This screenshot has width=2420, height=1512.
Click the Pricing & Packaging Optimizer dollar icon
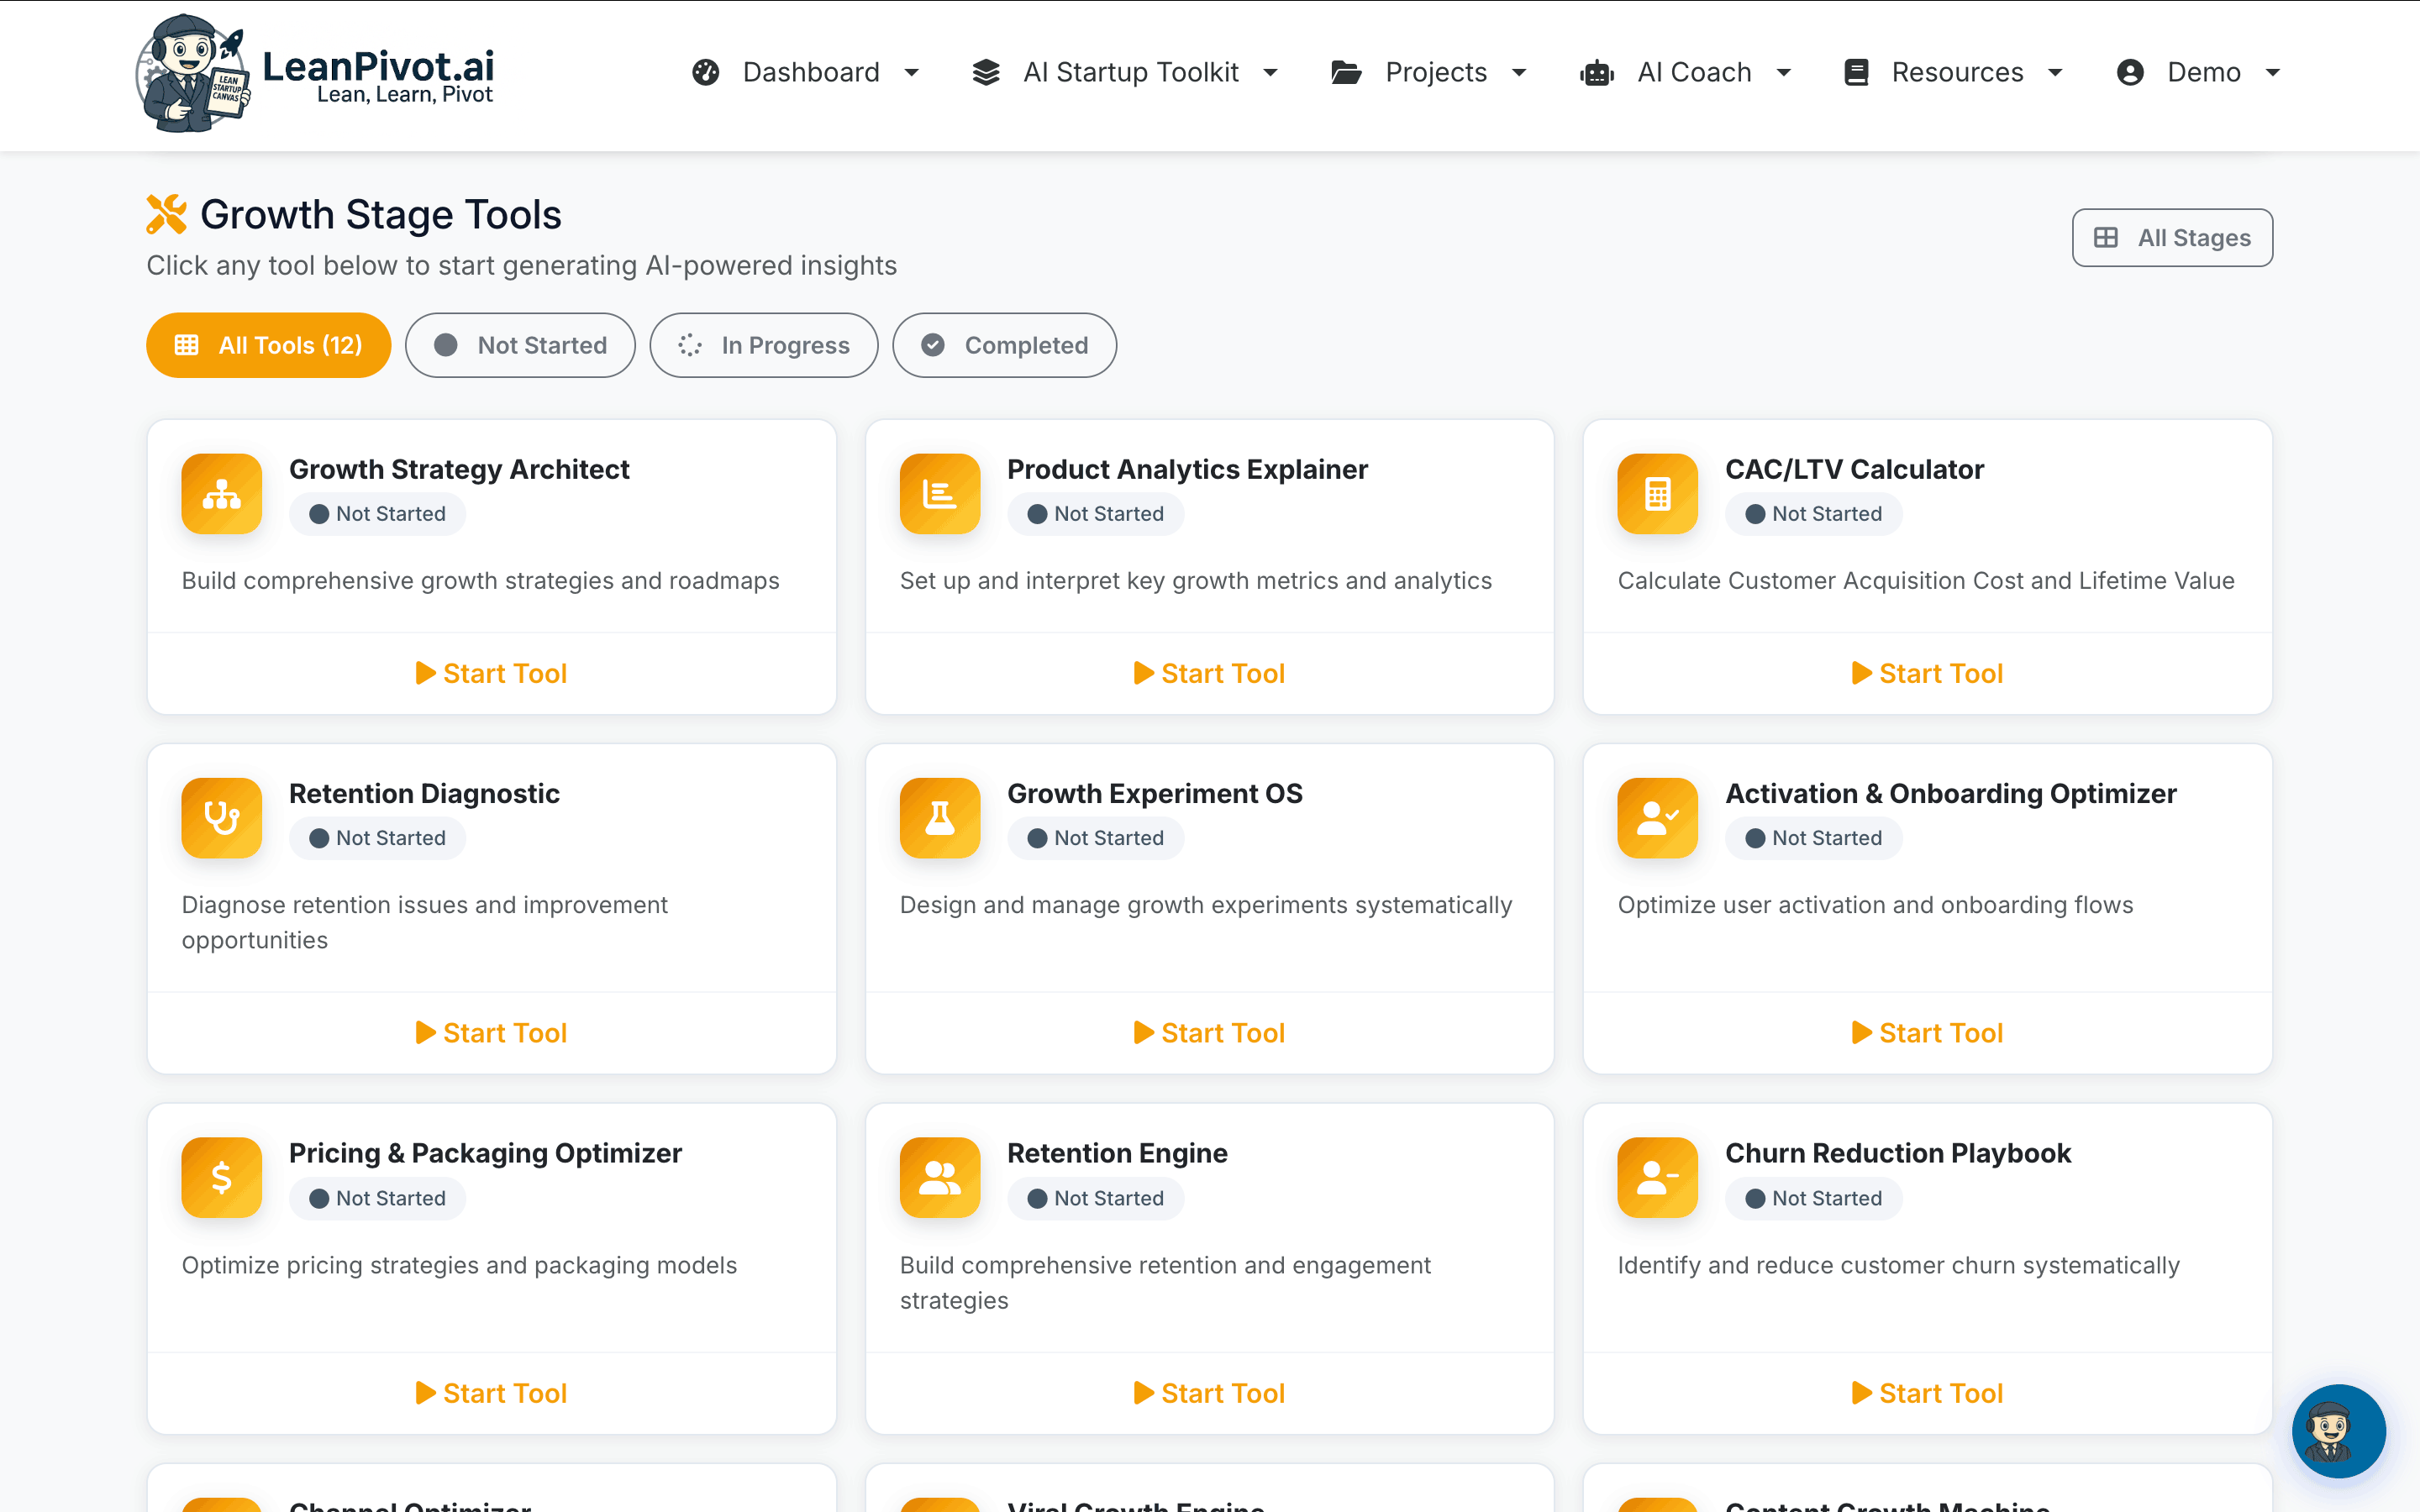click(x=221, y=1177)
